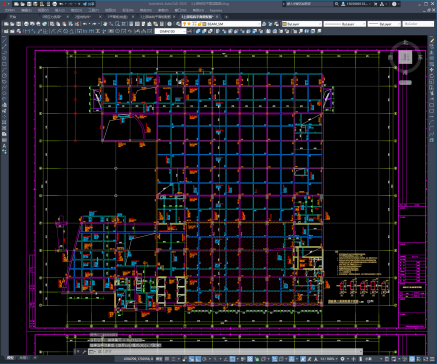The image size is (437, 364).
Task: Select the Move tool in Modify toolbar
Action: [432, 70]
